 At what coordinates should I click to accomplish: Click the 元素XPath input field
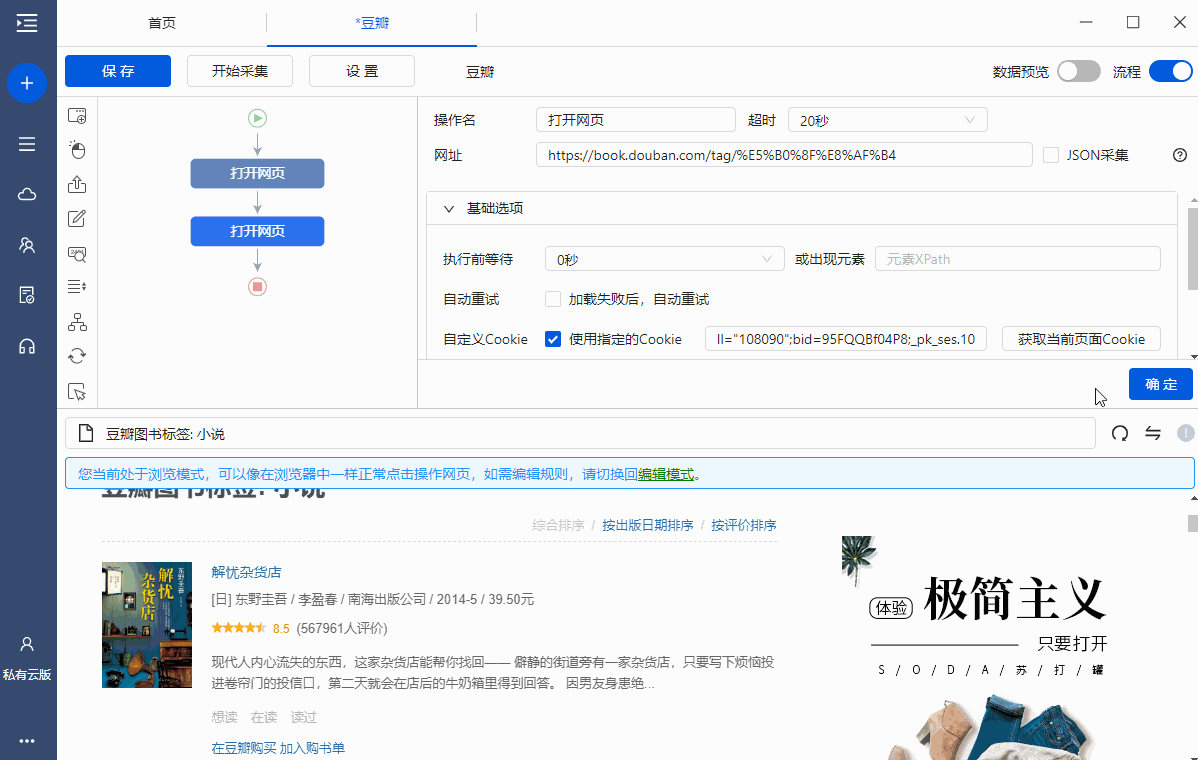1018,259
